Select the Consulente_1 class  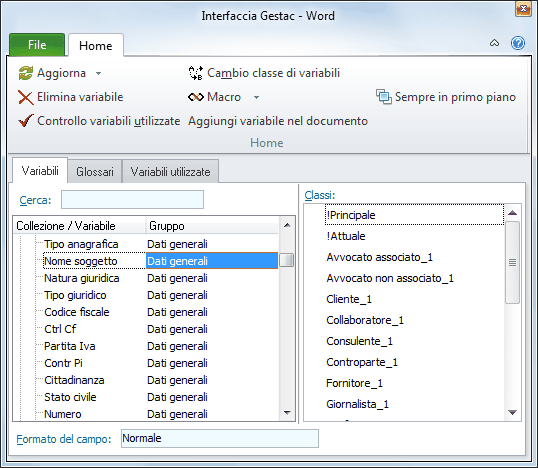point(360,341)
